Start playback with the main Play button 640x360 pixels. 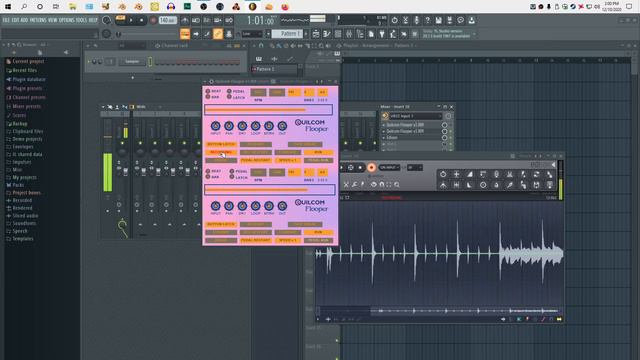pyautogui.click(x=131, y=20)
